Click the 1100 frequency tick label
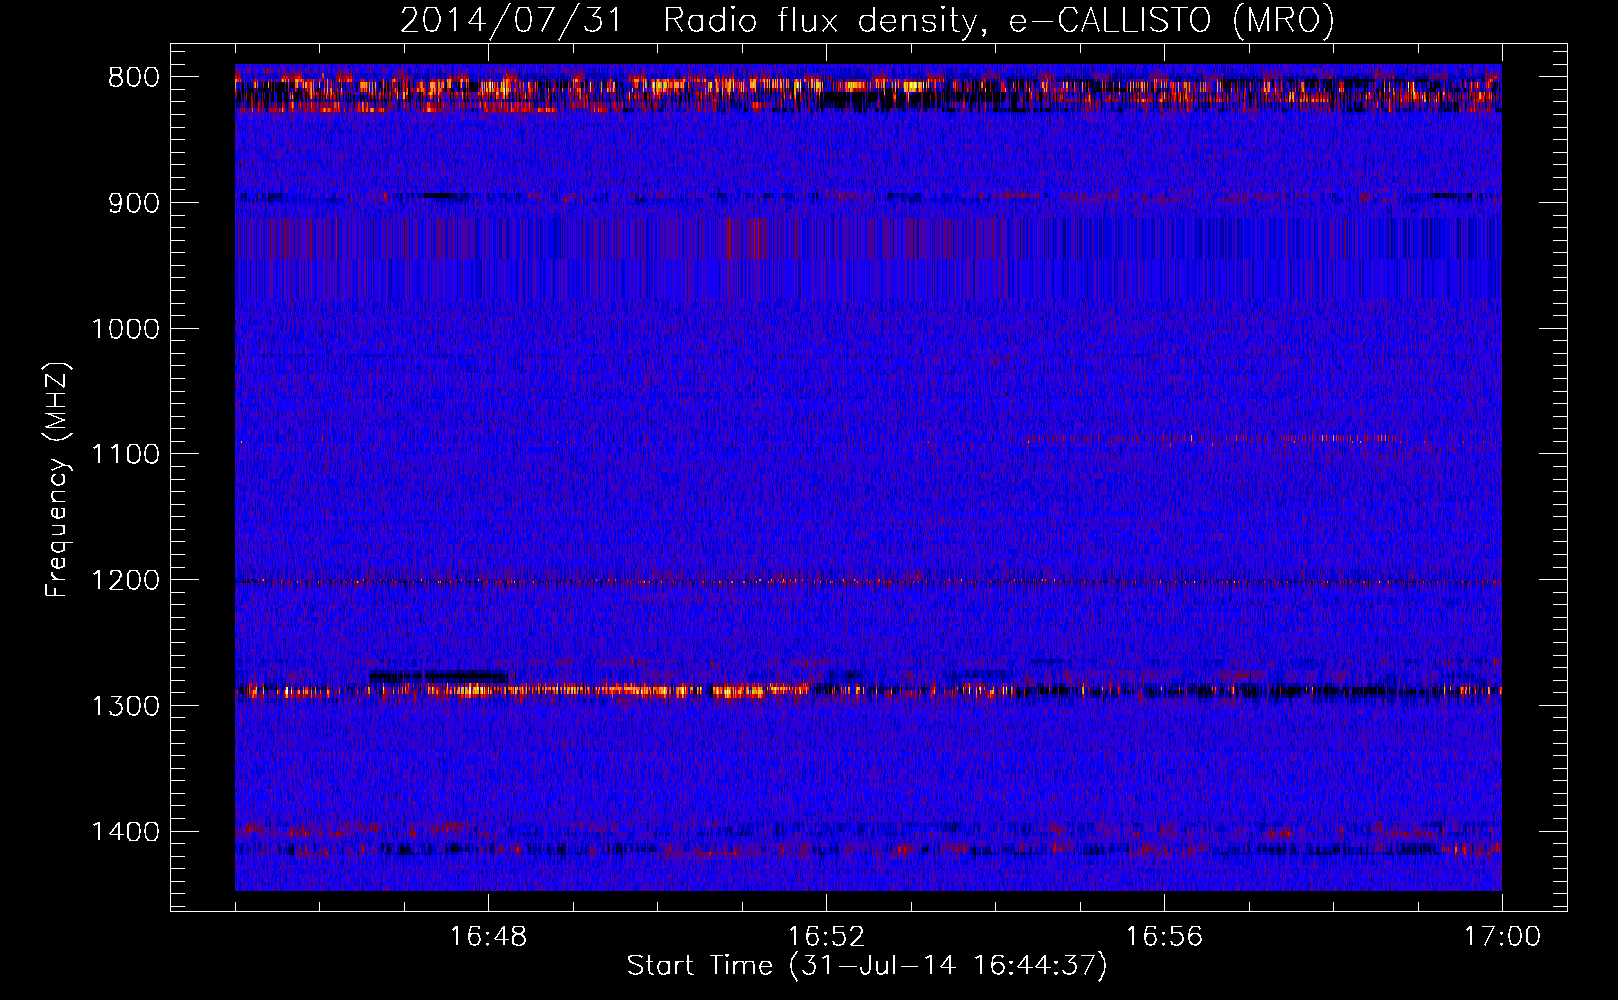This screenshot has height=1000, width=1618. 126,455
